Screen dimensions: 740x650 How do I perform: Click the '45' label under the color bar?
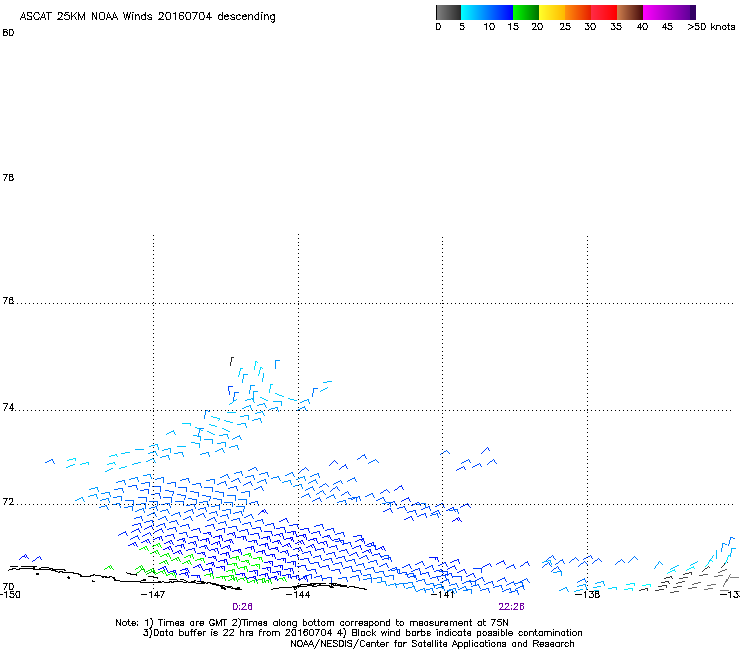pos(667,27)
